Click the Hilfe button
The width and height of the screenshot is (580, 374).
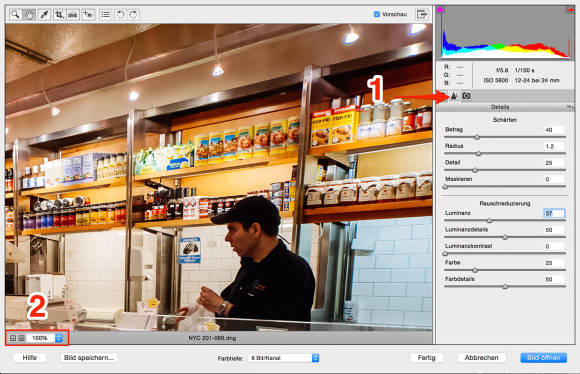30,357
